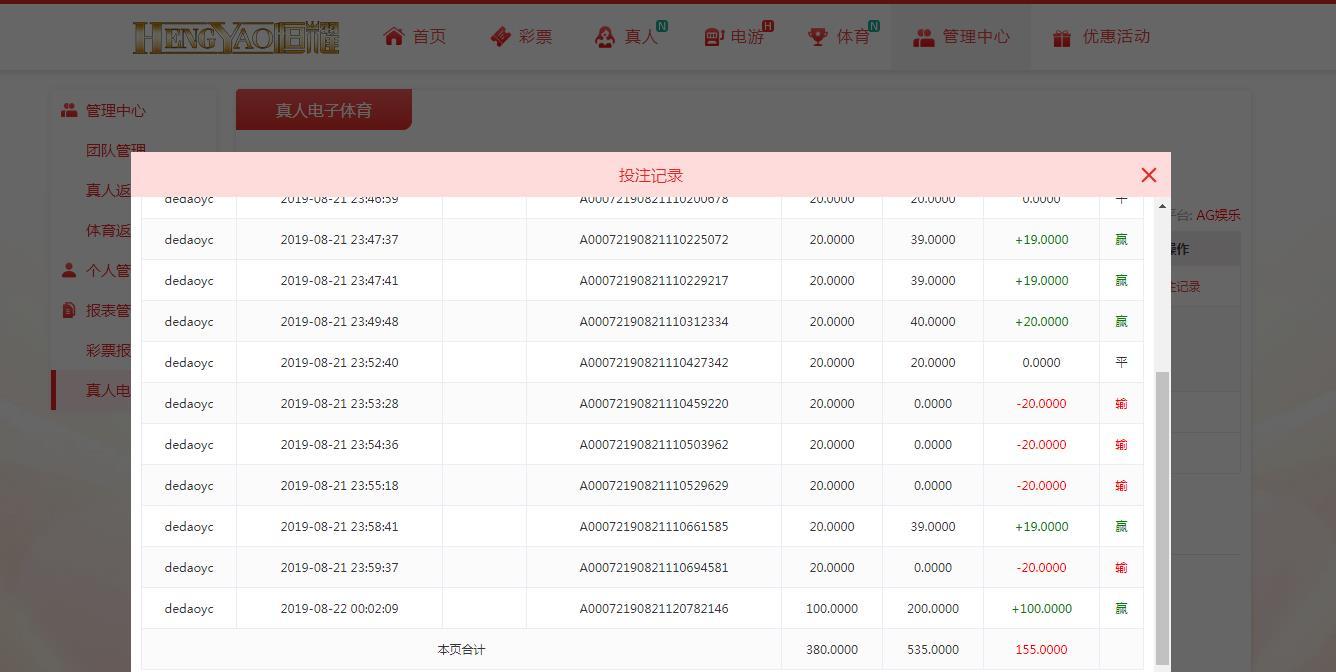Click timestamp 2019-08-21 23:58:41
Viewport: 1336px width, 672px height.
[339, 527]
